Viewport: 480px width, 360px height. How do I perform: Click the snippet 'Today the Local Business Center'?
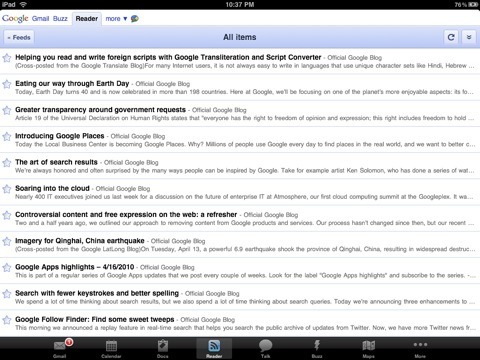pyautogui.click(x=244, y=144)
